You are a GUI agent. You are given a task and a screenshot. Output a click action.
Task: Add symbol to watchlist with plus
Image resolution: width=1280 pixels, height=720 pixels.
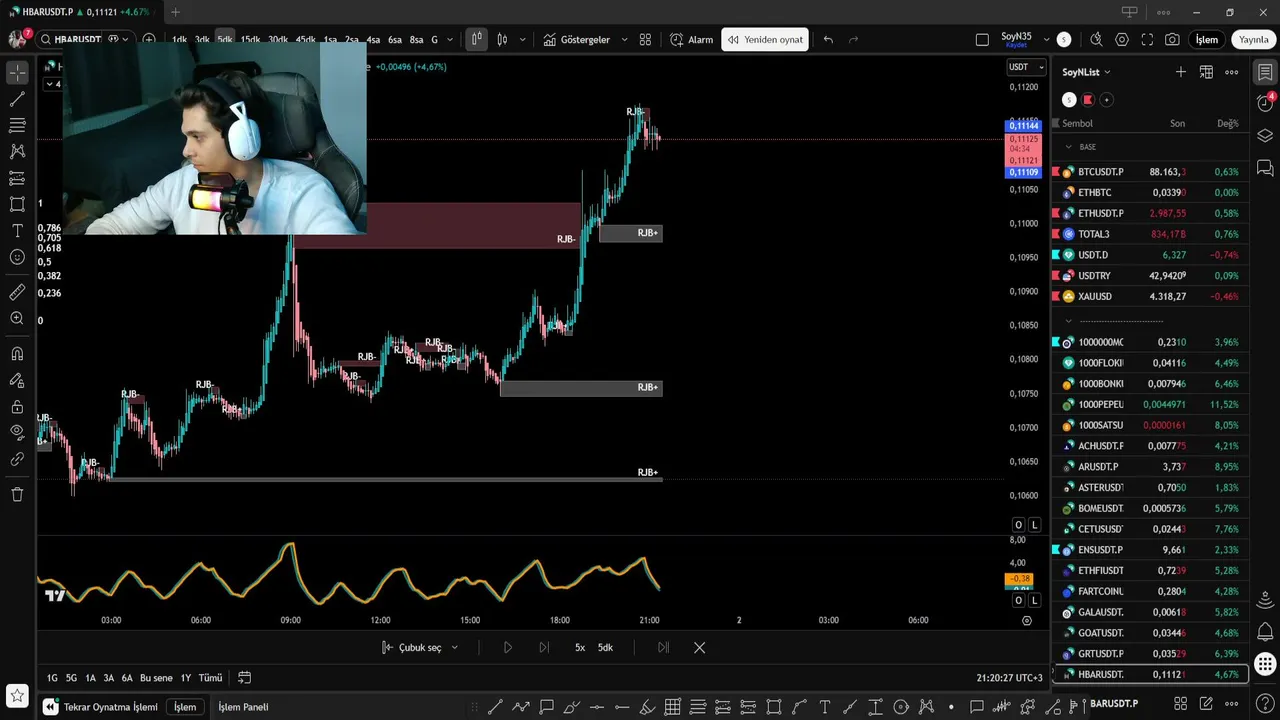tap(1181, 72)
